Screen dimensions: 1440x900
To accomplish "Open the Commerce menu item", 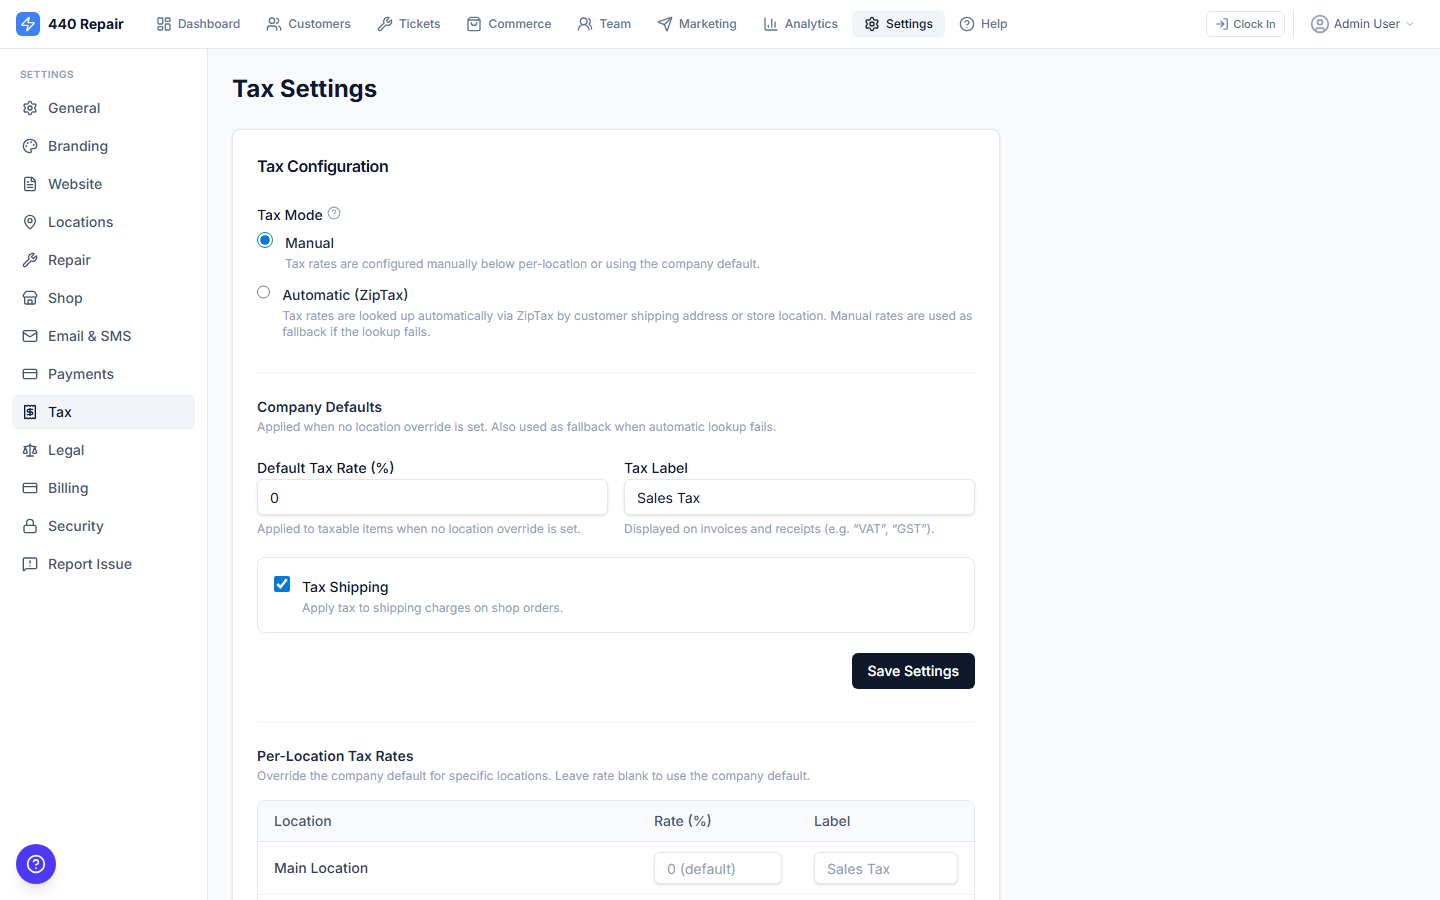I will click(509, 23).
